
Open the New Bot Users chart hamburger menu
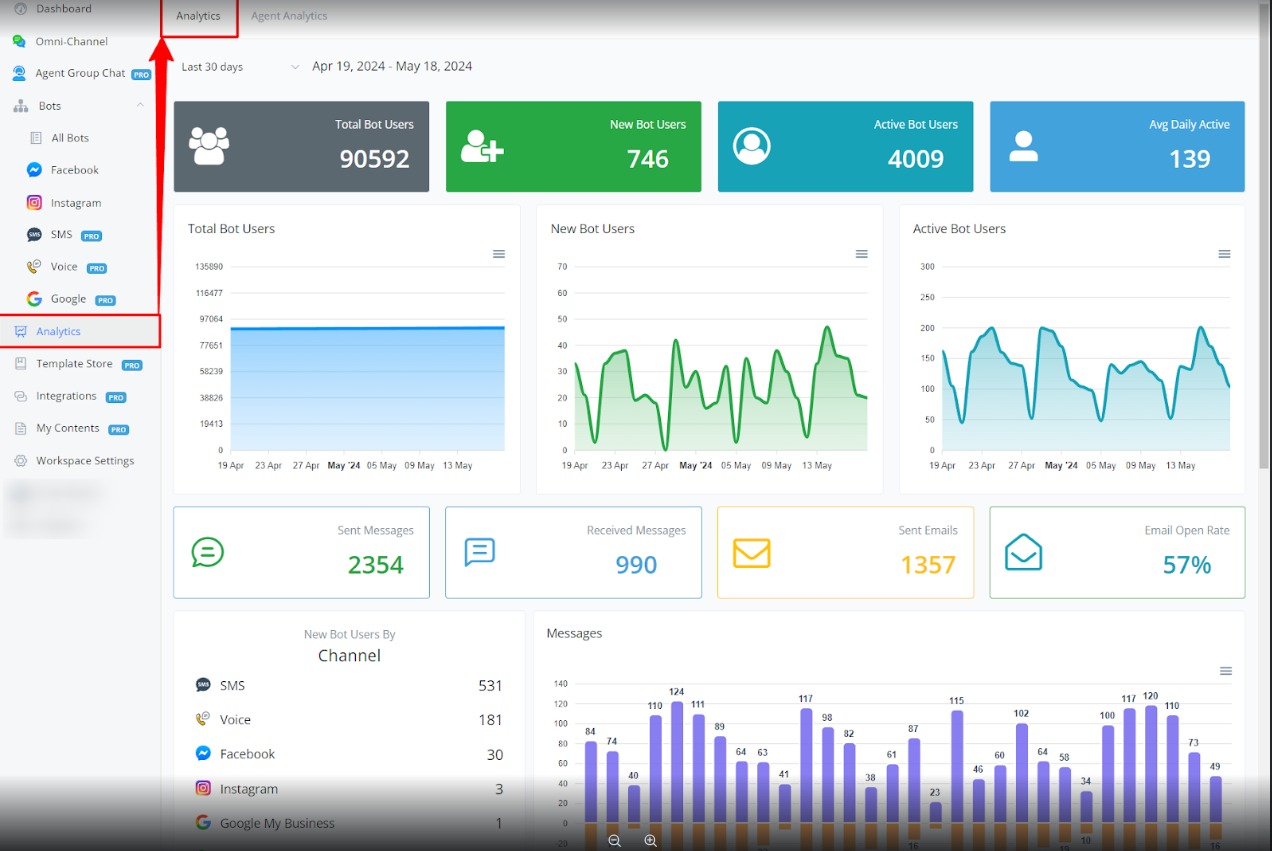point(861,254)
